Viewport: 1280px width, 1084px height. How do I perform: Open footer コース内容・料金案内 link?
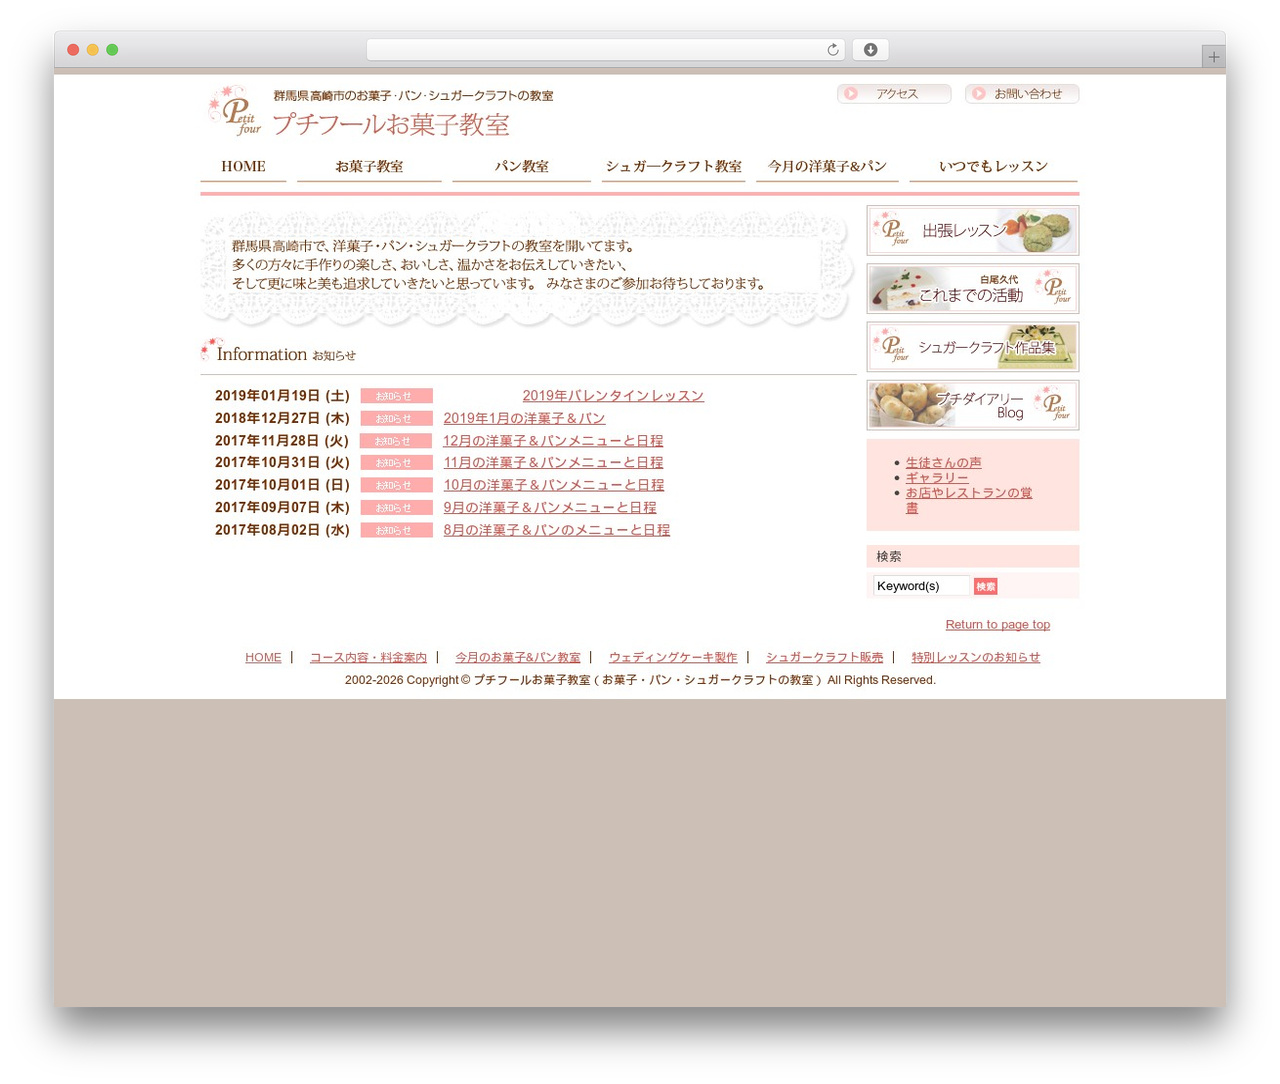click(x=368, y=658)
